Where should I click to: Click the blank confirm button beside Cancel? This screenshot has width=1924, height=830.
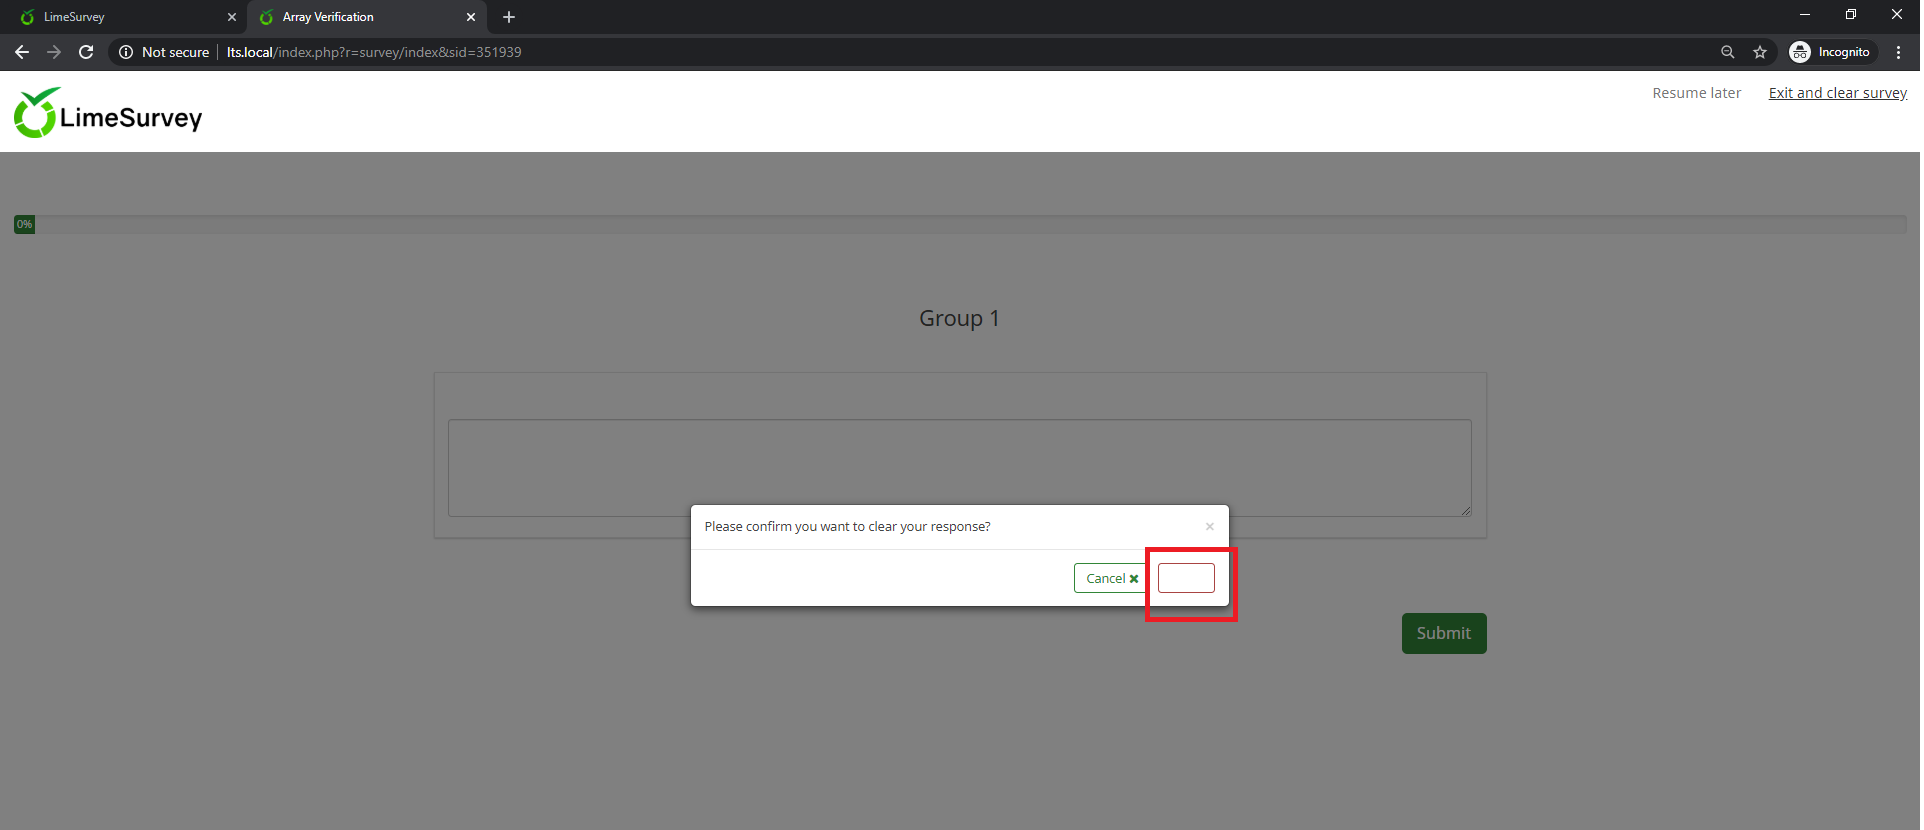pos(1186,578)
